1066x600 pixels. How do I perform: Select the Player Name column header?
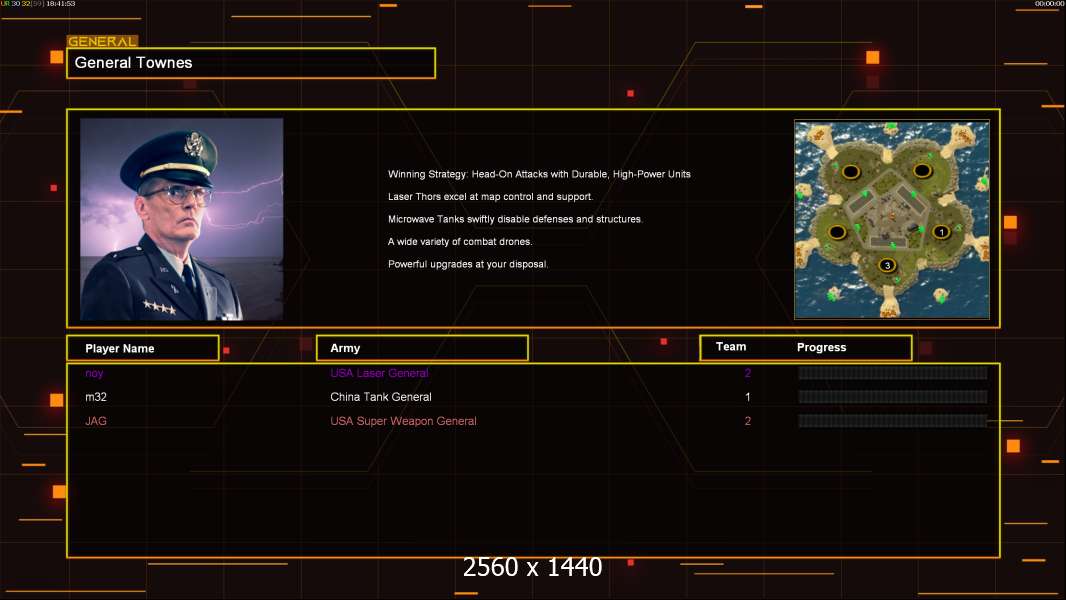click(120, 349)
